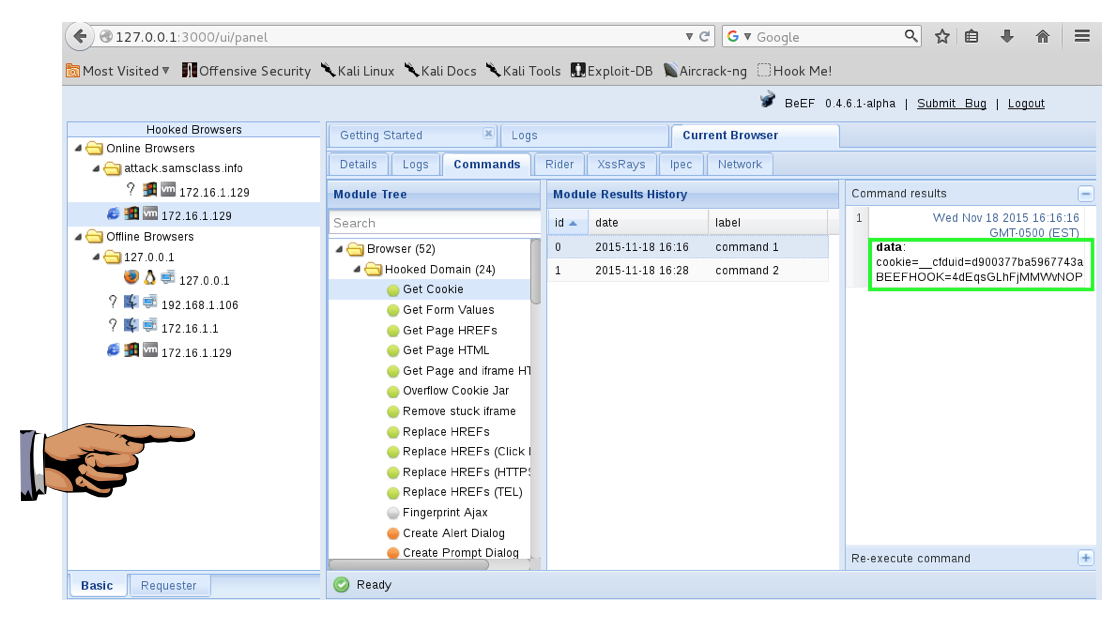The image size is (1120, 622).
Task: Click the downloads arrow icon
Action: [x=1007, y=36]
